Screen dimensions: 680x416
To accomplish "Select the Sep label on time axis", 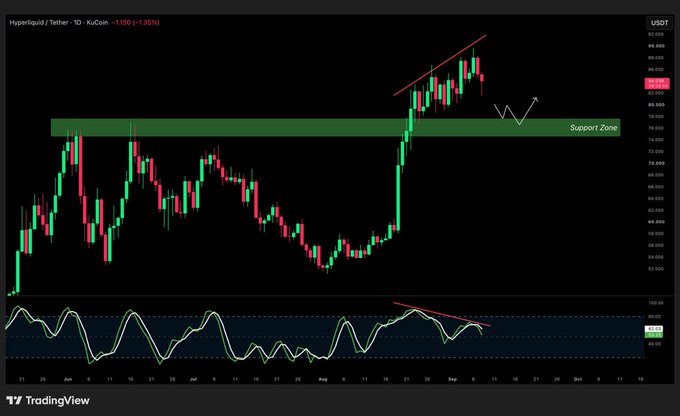I will (452, 379).
